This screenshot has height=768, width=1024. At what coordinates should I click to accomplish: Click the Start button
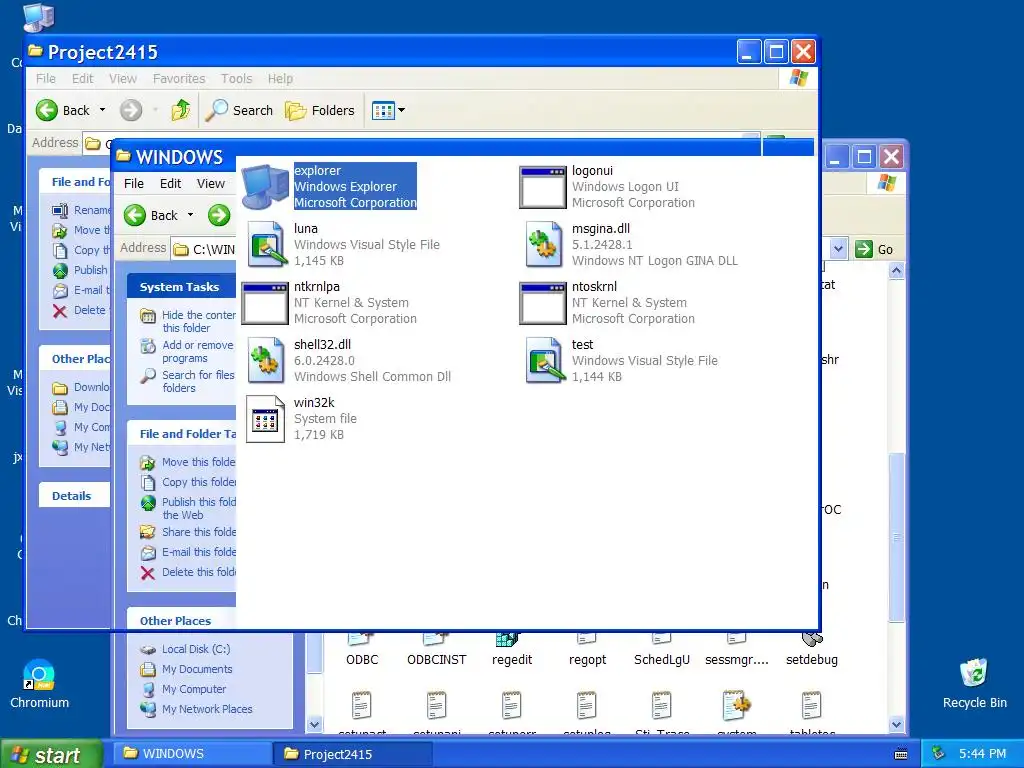51,754
